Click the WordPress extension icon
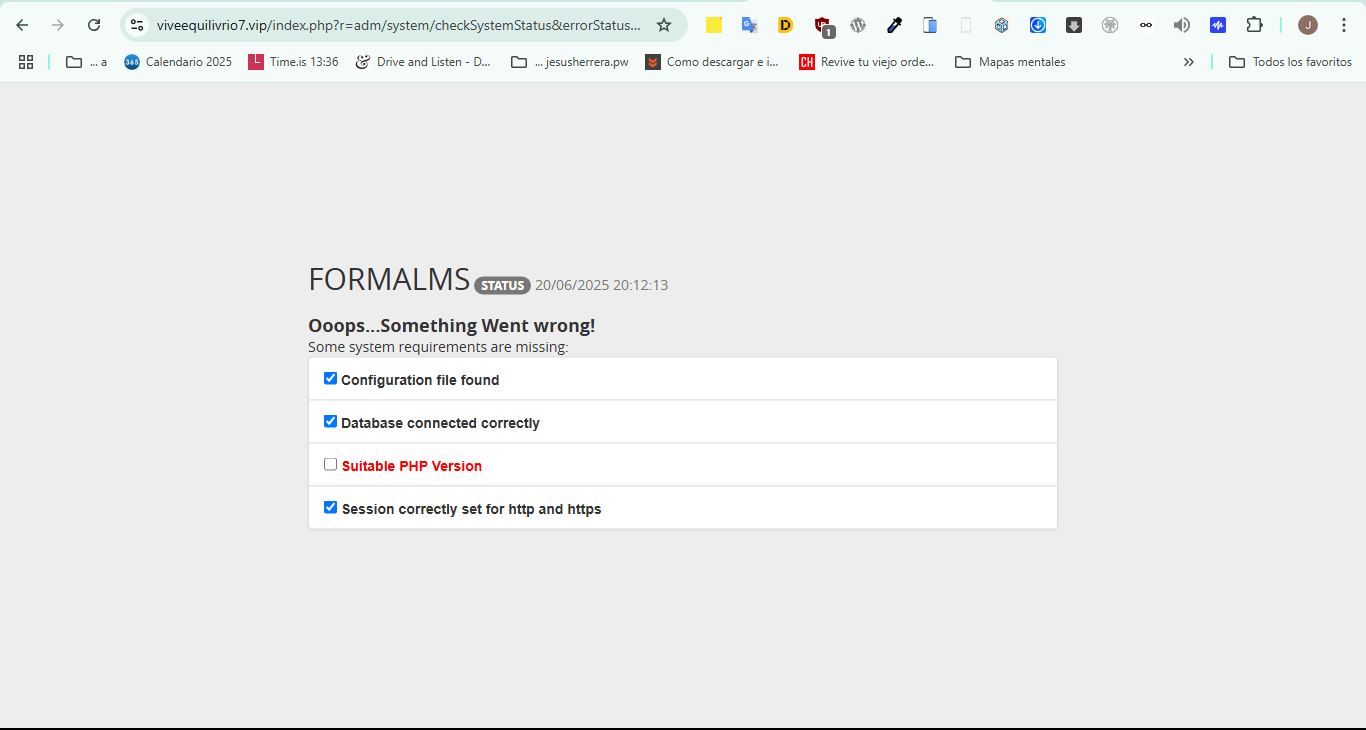This screenshot has width=1366, height=730. tap(857, 25)
